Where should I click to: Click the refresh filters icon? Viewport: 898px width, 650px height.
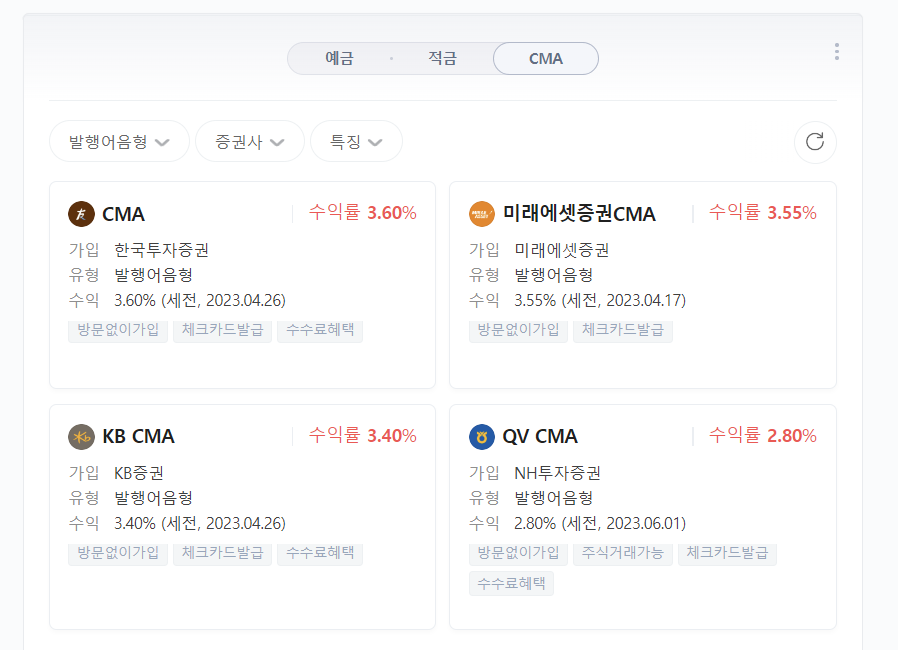[815, 141]
